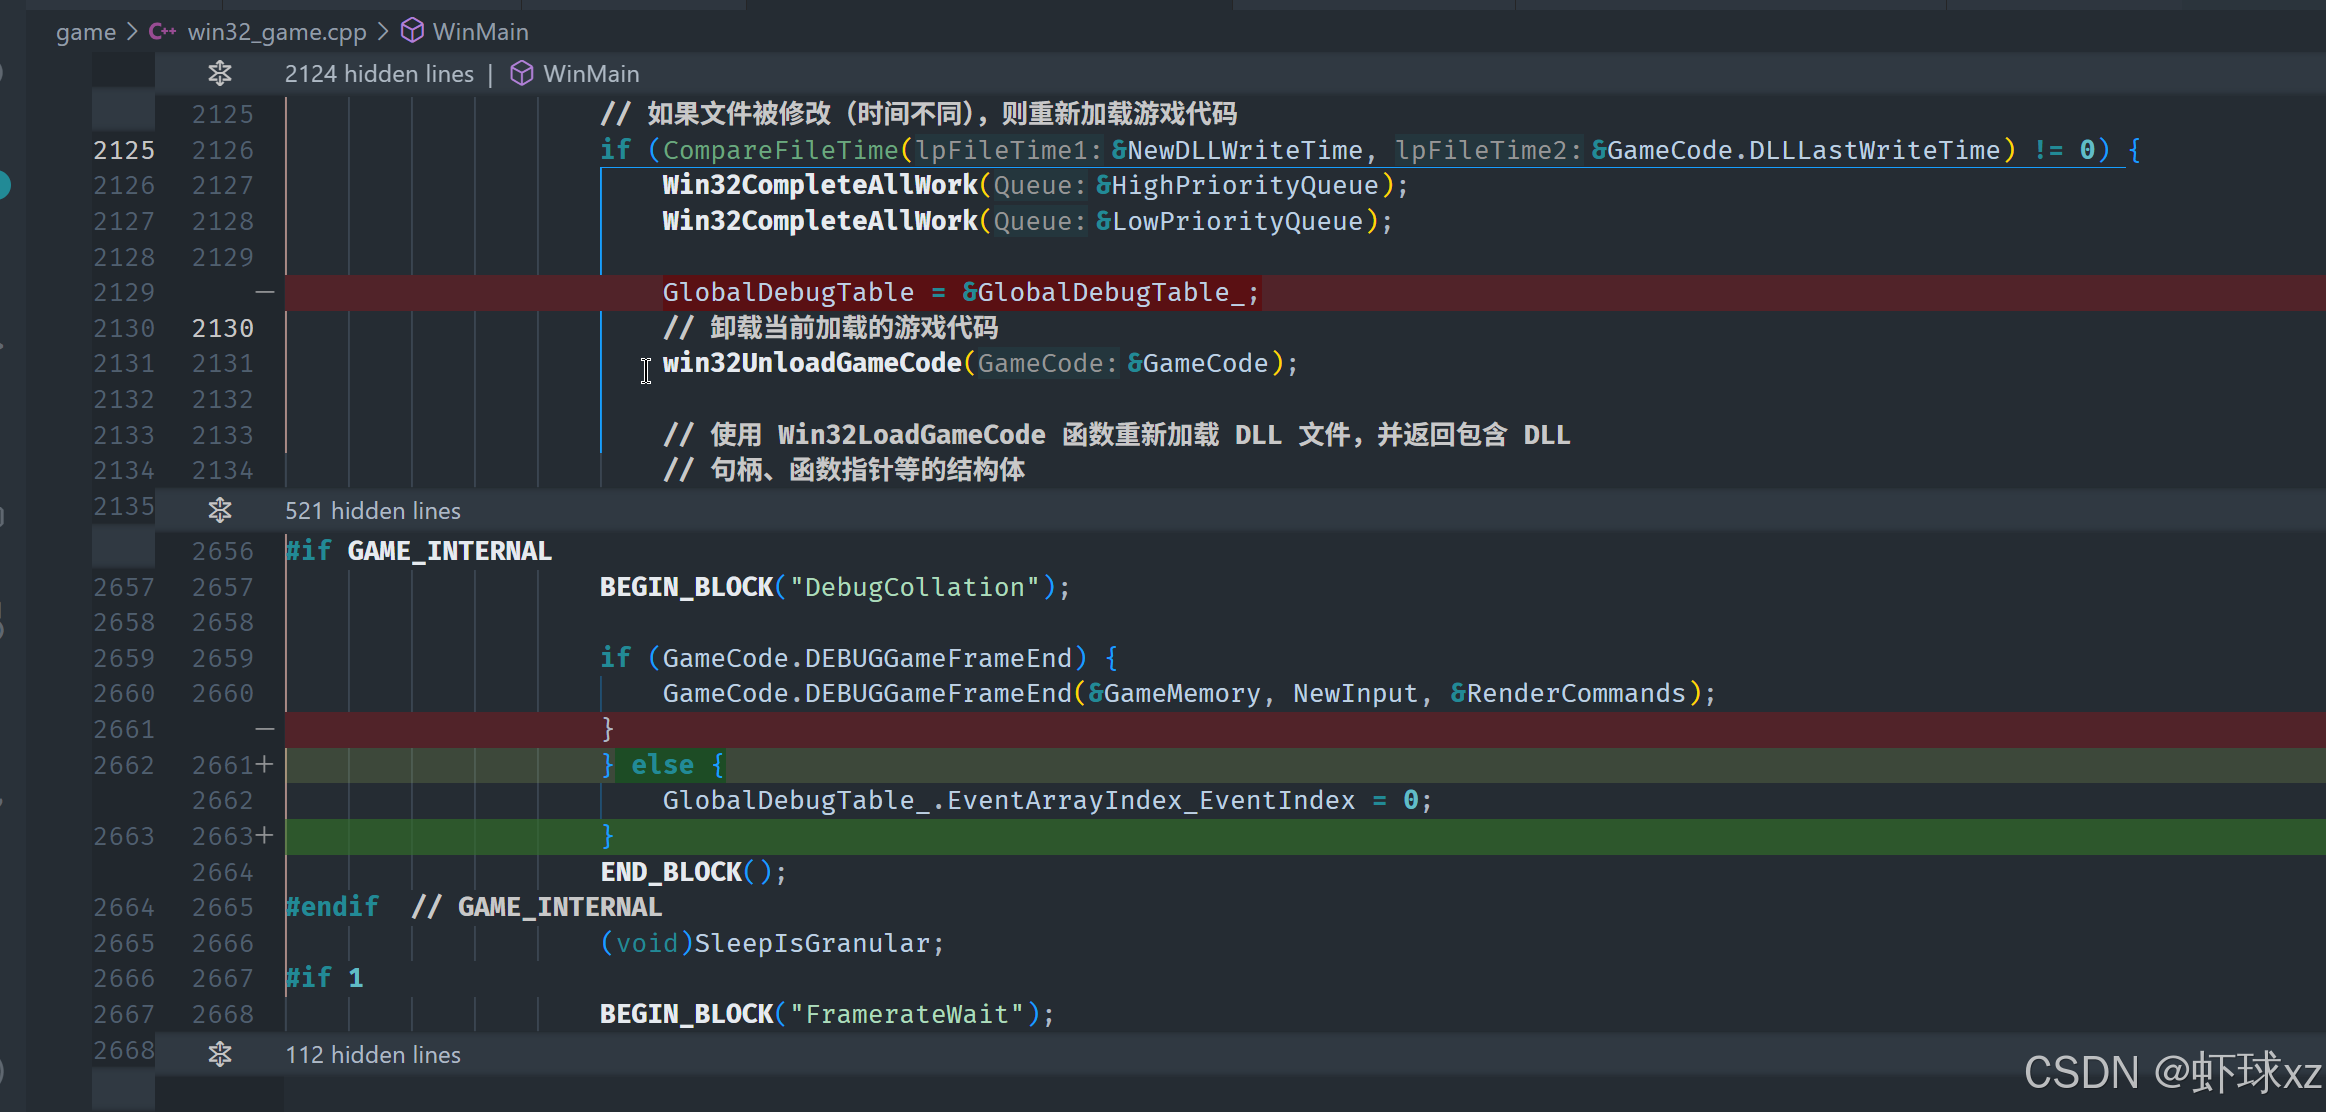The image size is (2326, 1112).
Task: Click the plus marker at inserted line 2663
Action: [x=264, y=835]
